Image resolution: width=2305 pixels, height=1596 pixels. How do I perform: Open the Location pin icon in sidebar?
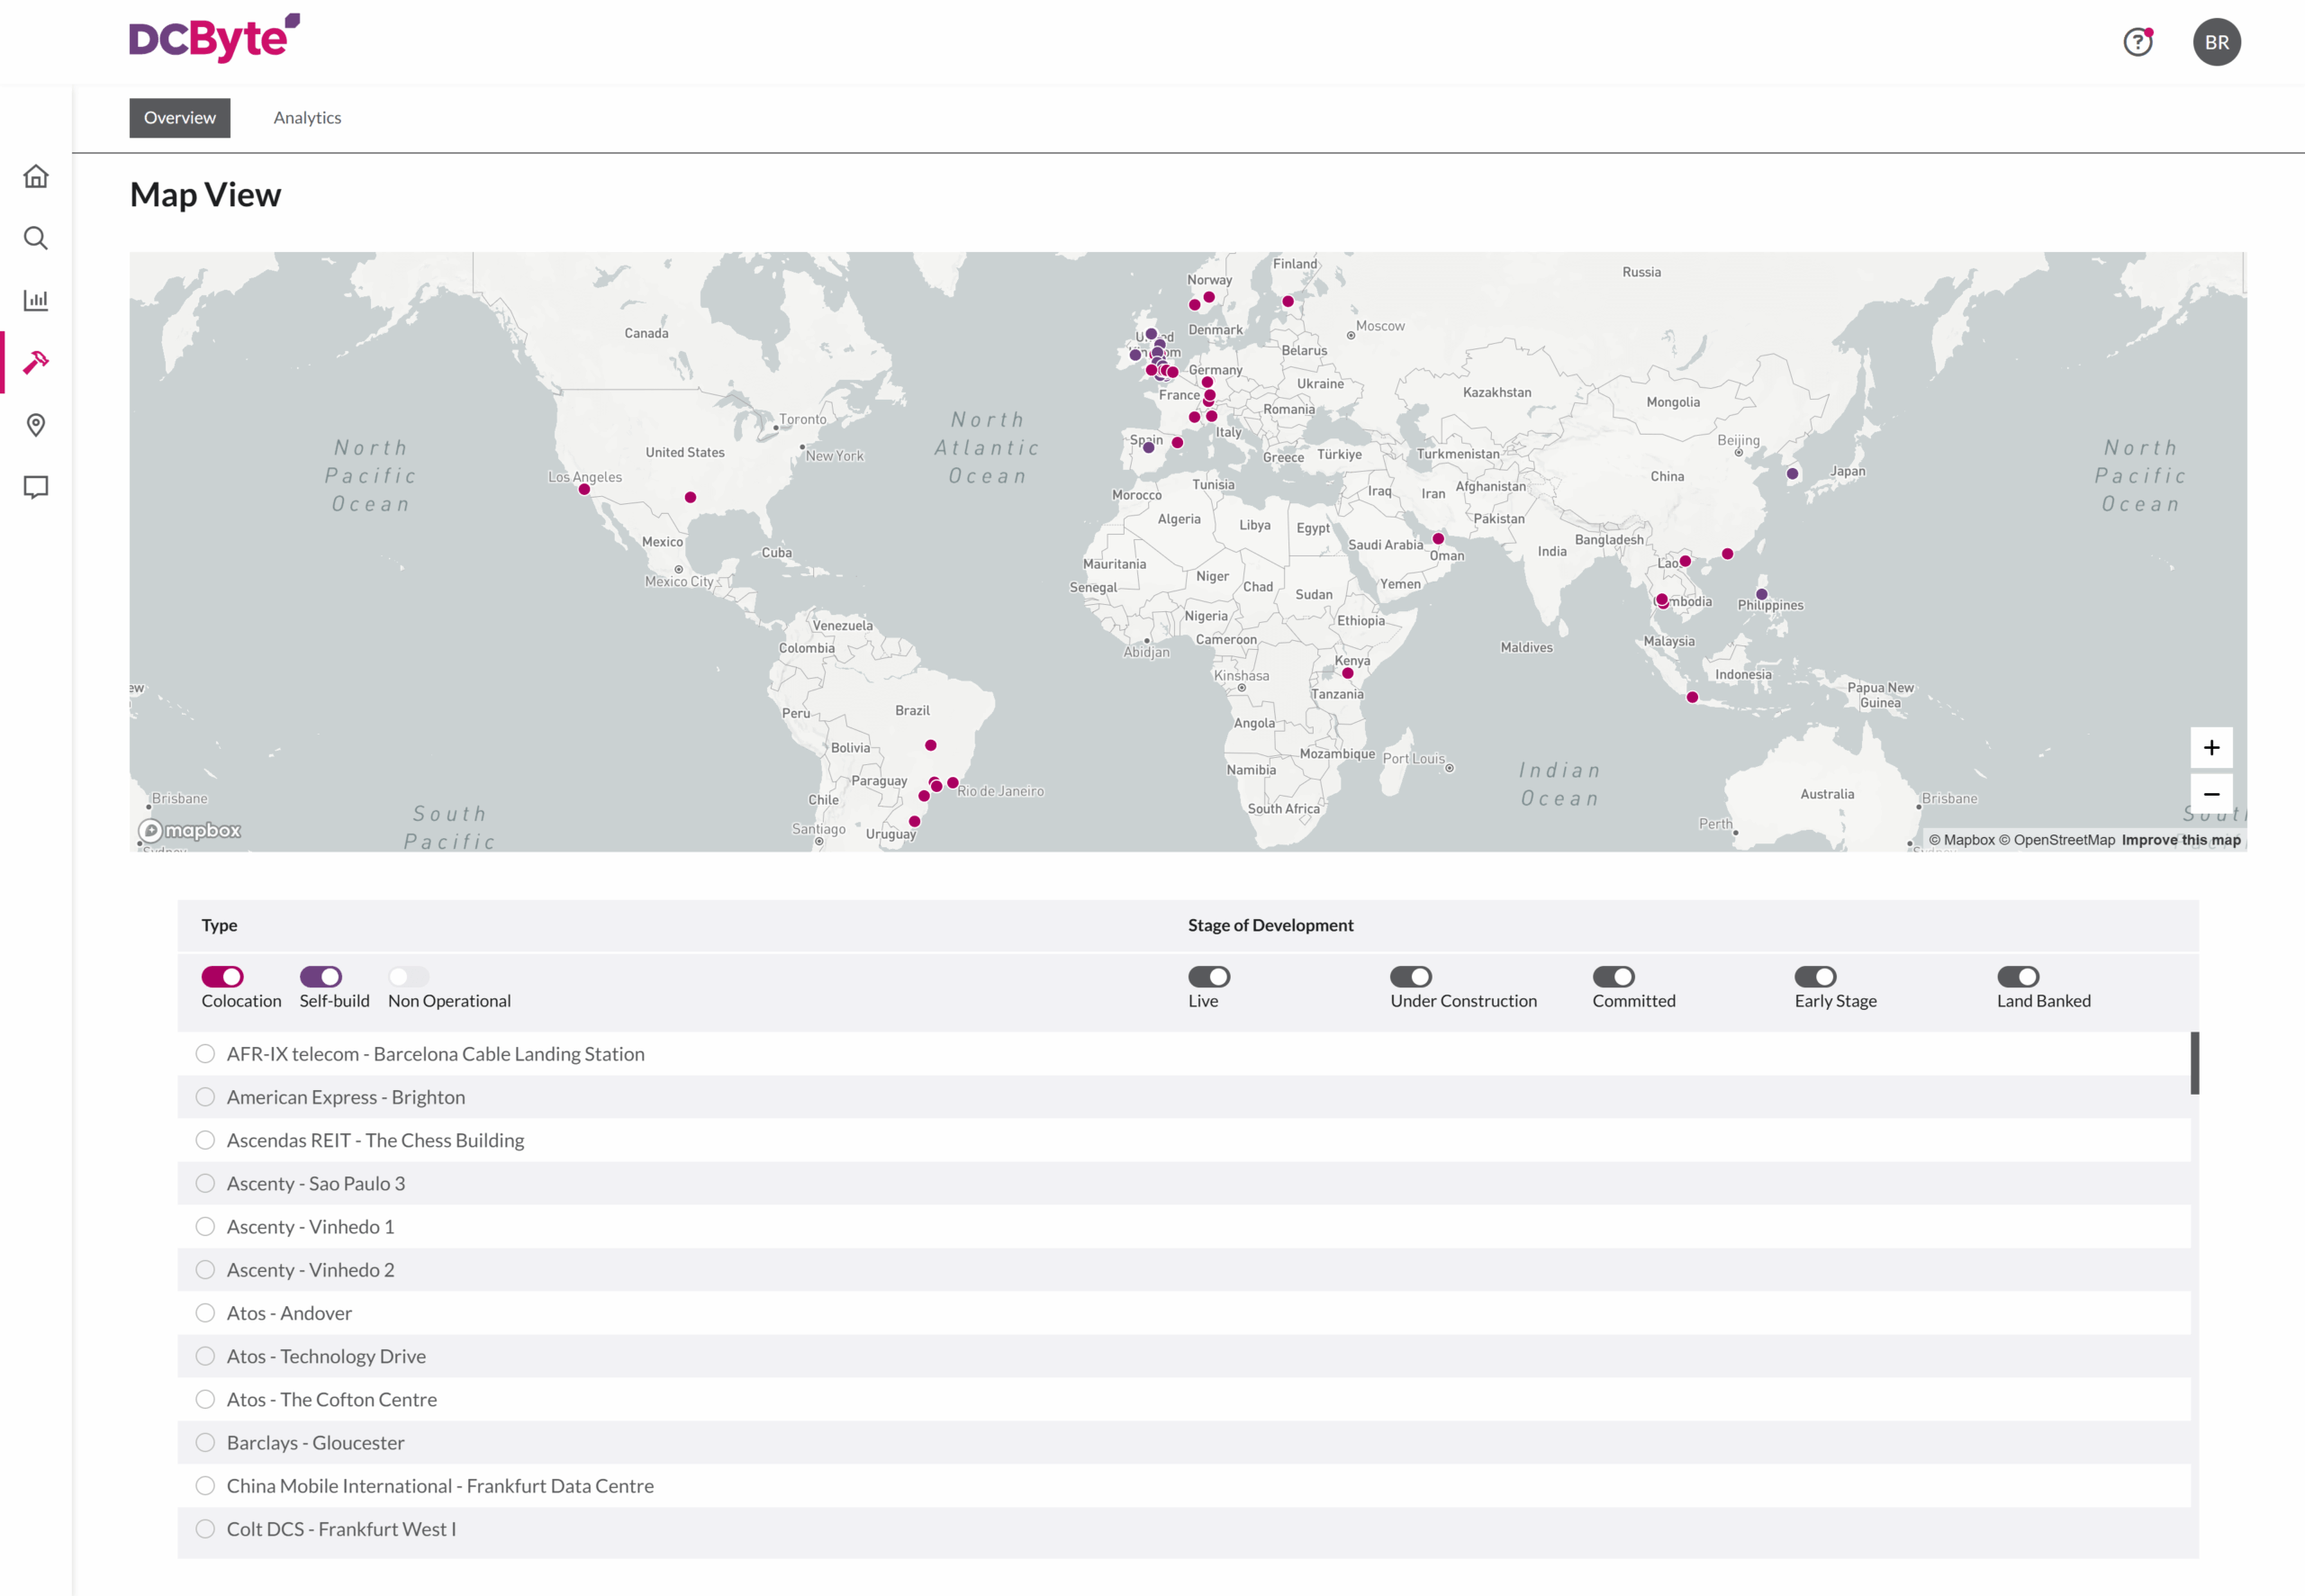click(36, 425)
